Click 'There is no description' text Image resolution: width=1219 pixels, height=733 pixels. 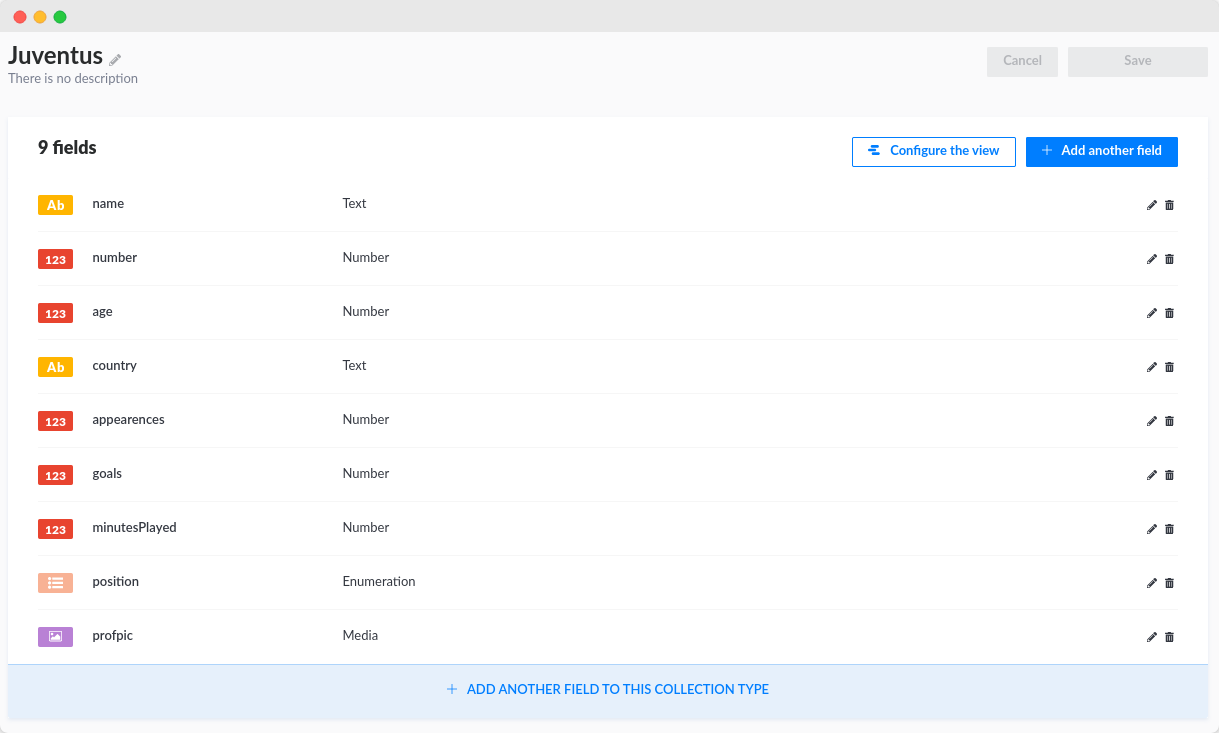coord(73,79)
